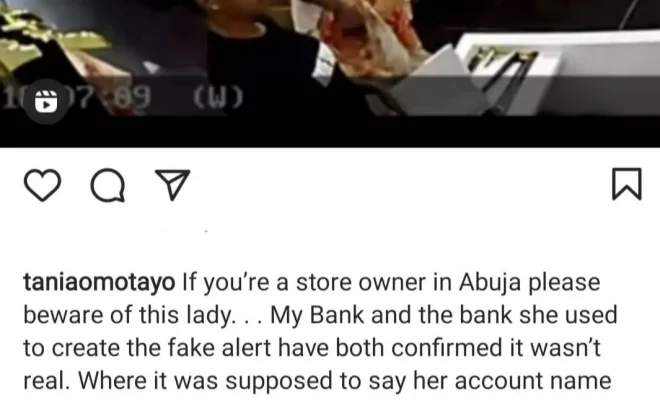Click the green object at the video's left edge
The height and width of the screenshot is (400, 660).
[46, 40]
